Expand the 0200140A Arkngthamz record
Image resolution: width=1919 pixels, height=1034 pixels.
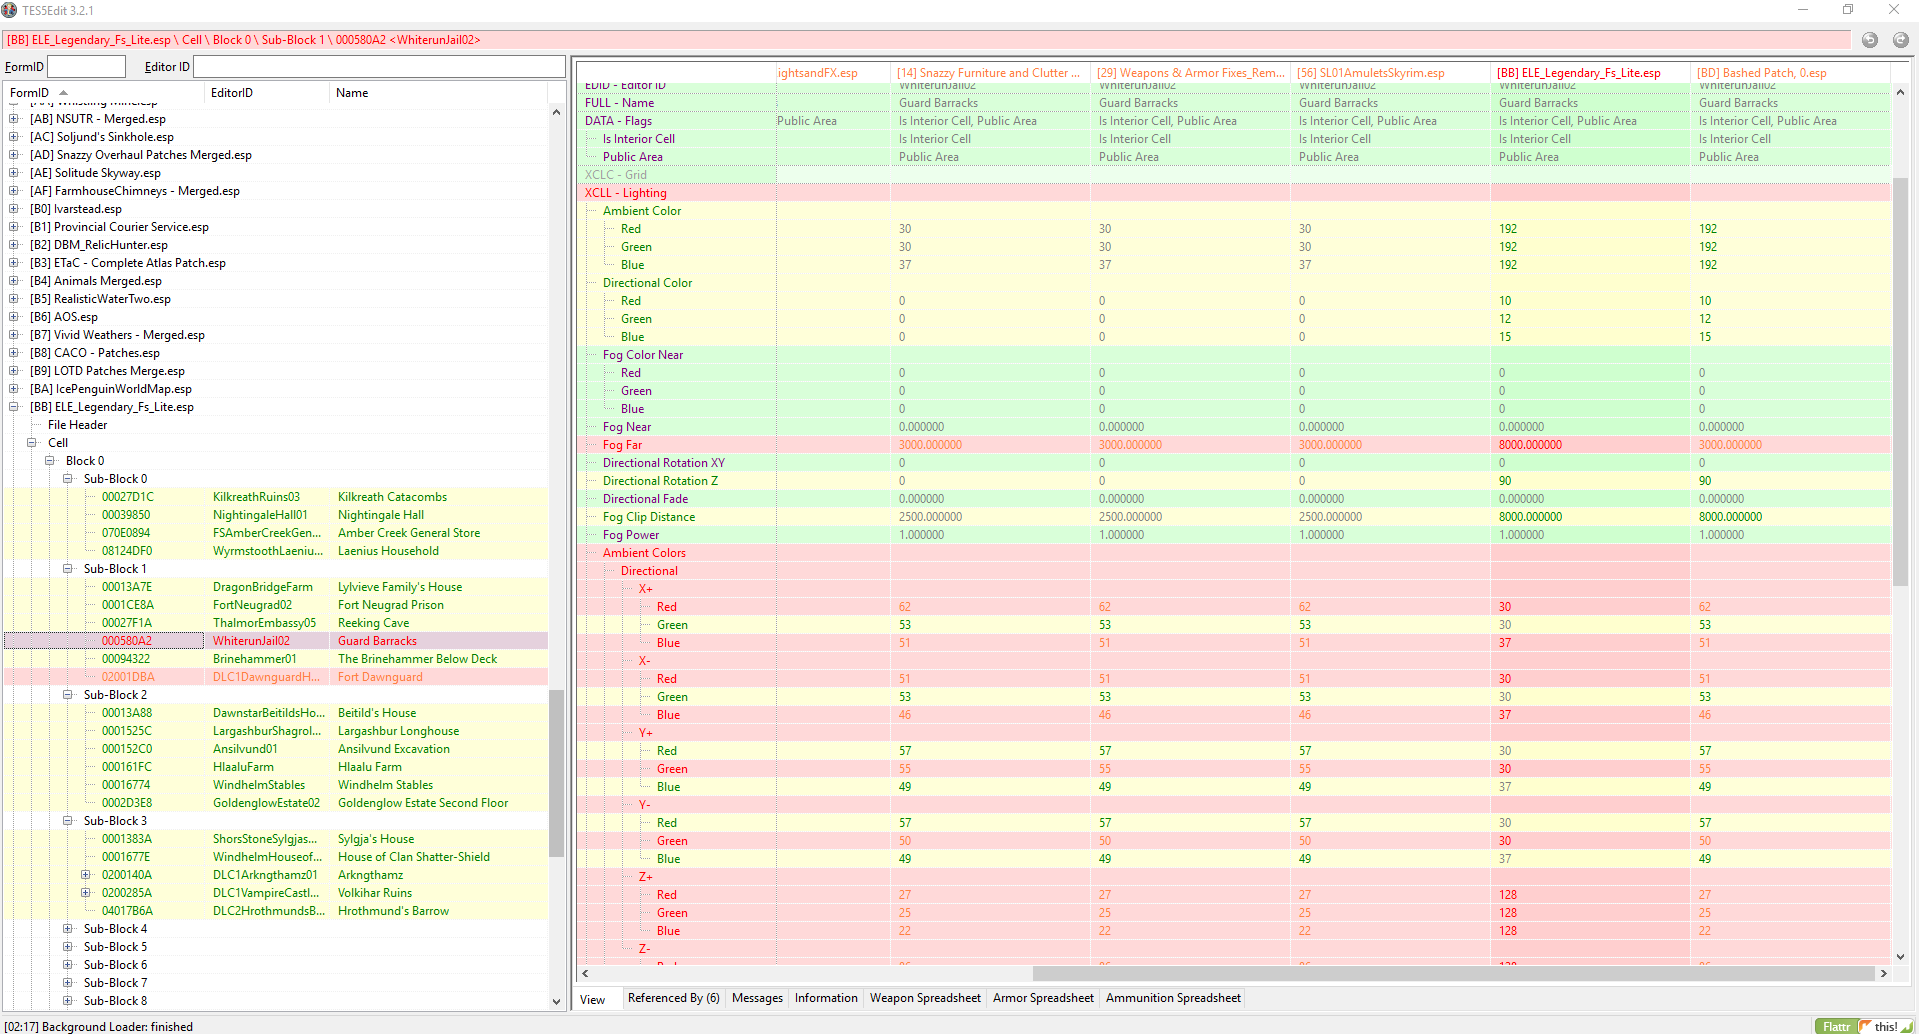pos(86,875)
